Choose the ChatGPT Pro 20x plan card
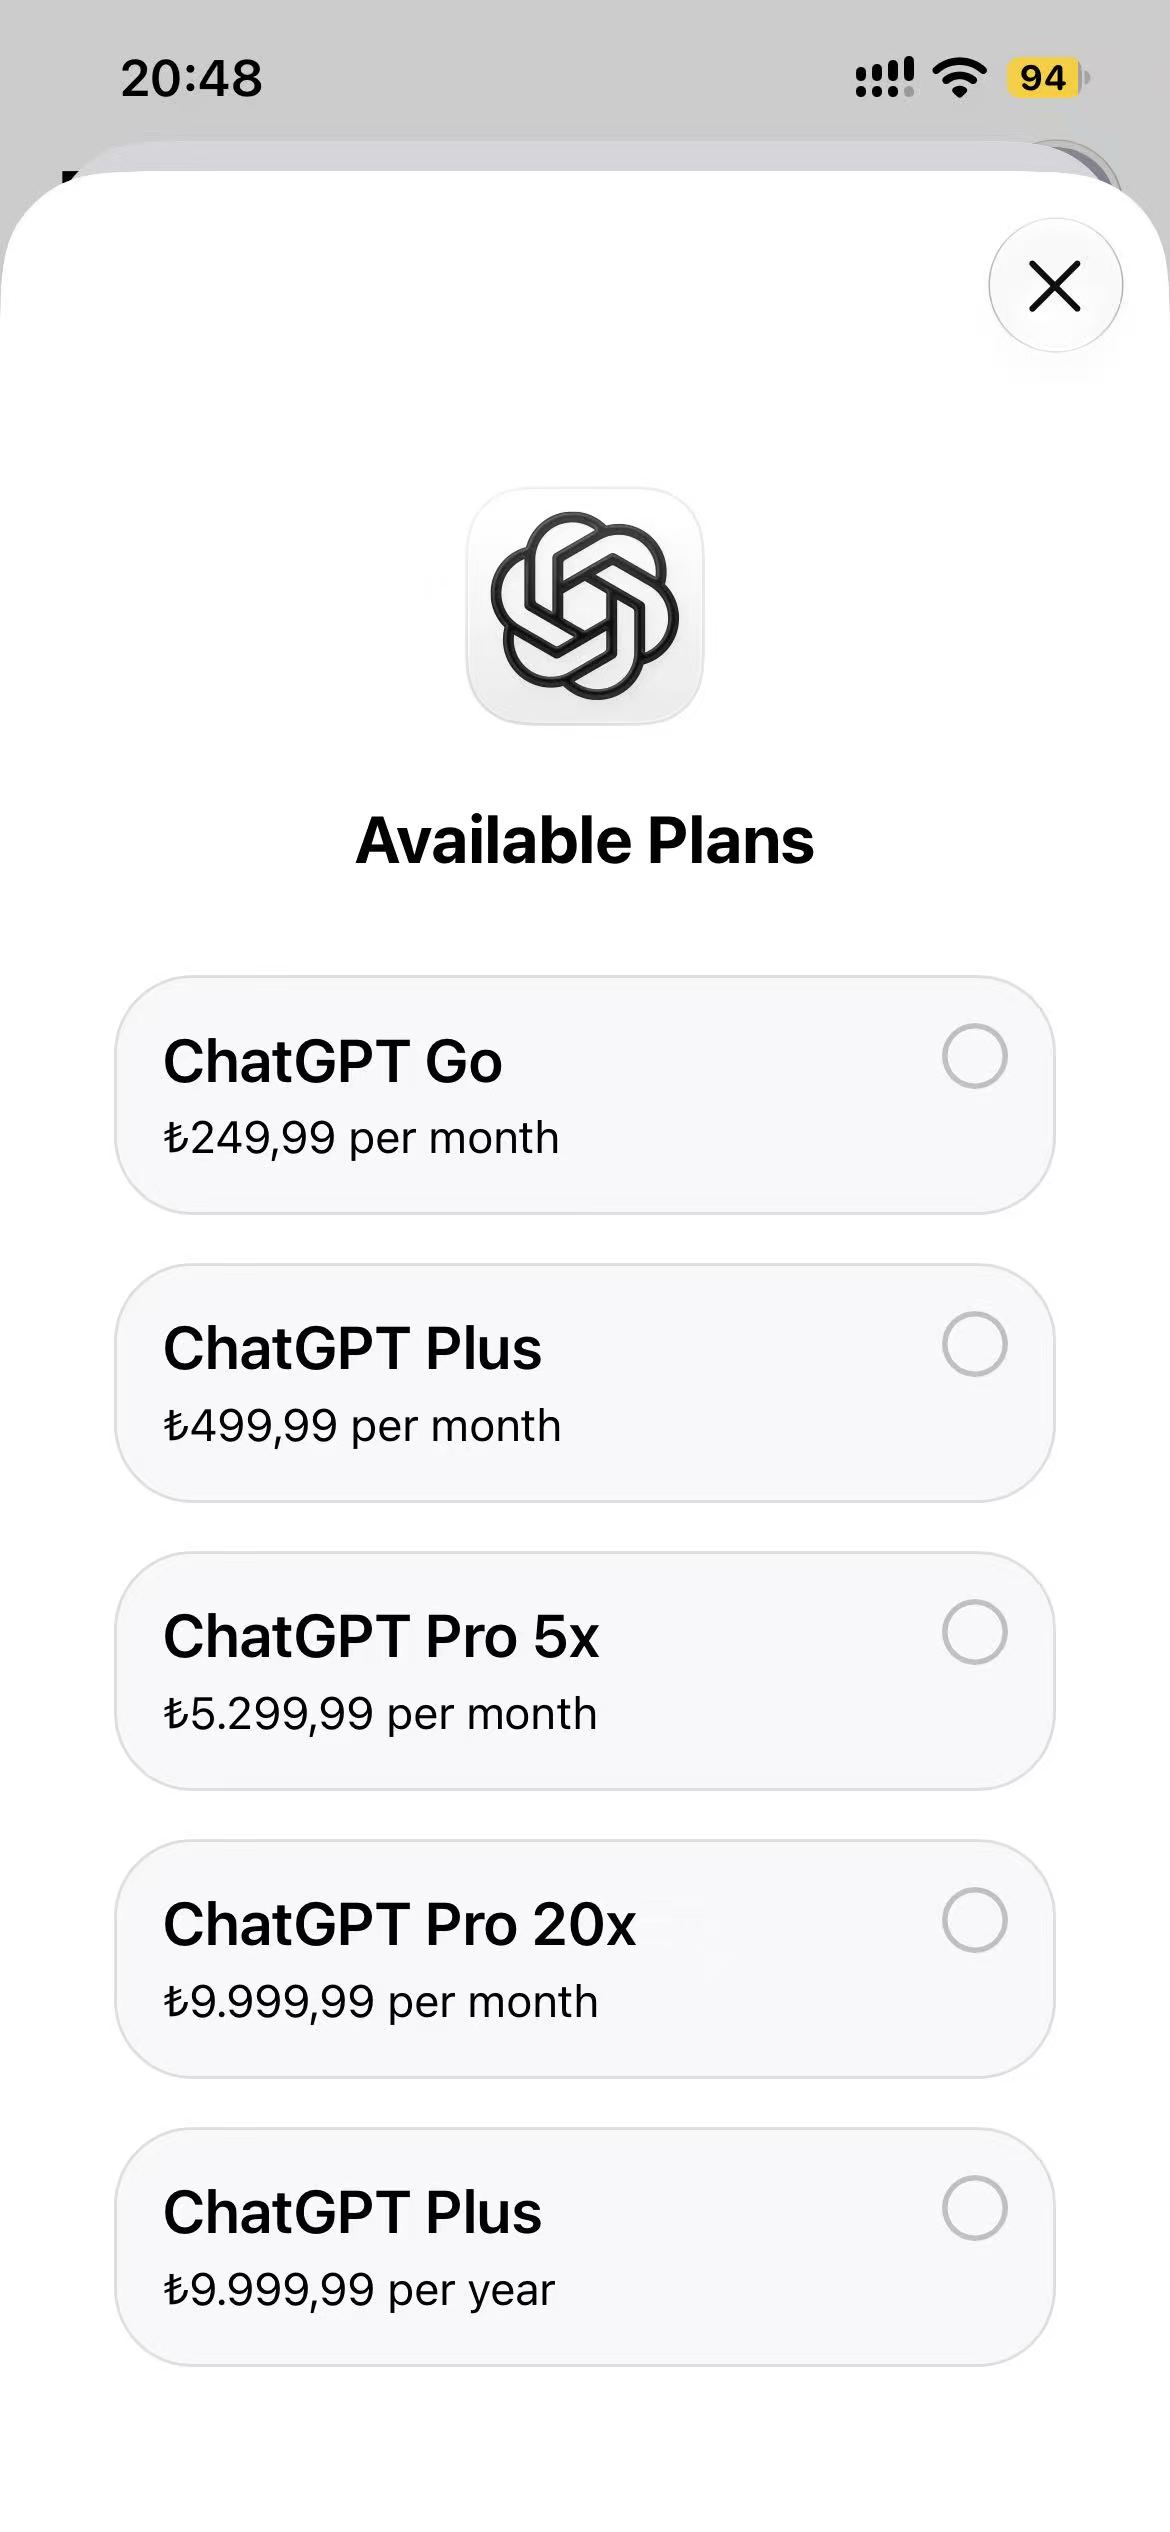 click(585, 1959)
